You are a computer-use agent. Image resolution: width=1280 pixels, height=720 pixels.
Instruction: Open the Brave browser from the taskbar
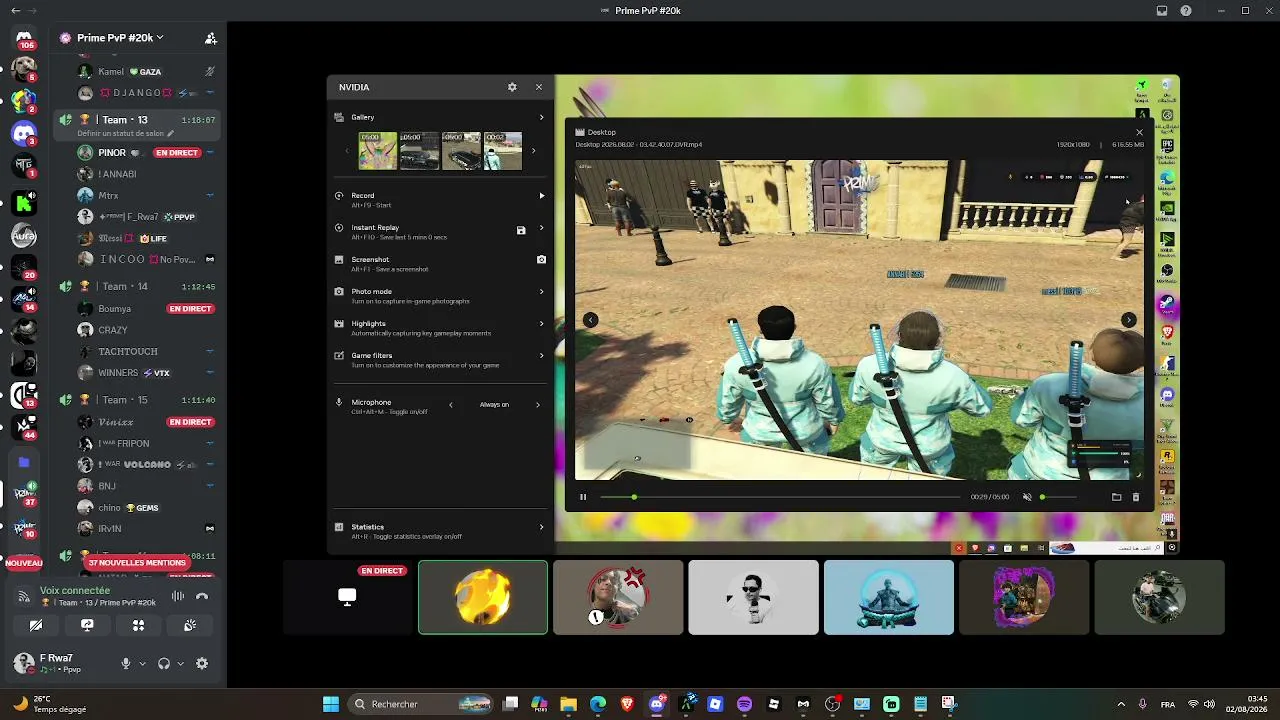pos(627,704)
